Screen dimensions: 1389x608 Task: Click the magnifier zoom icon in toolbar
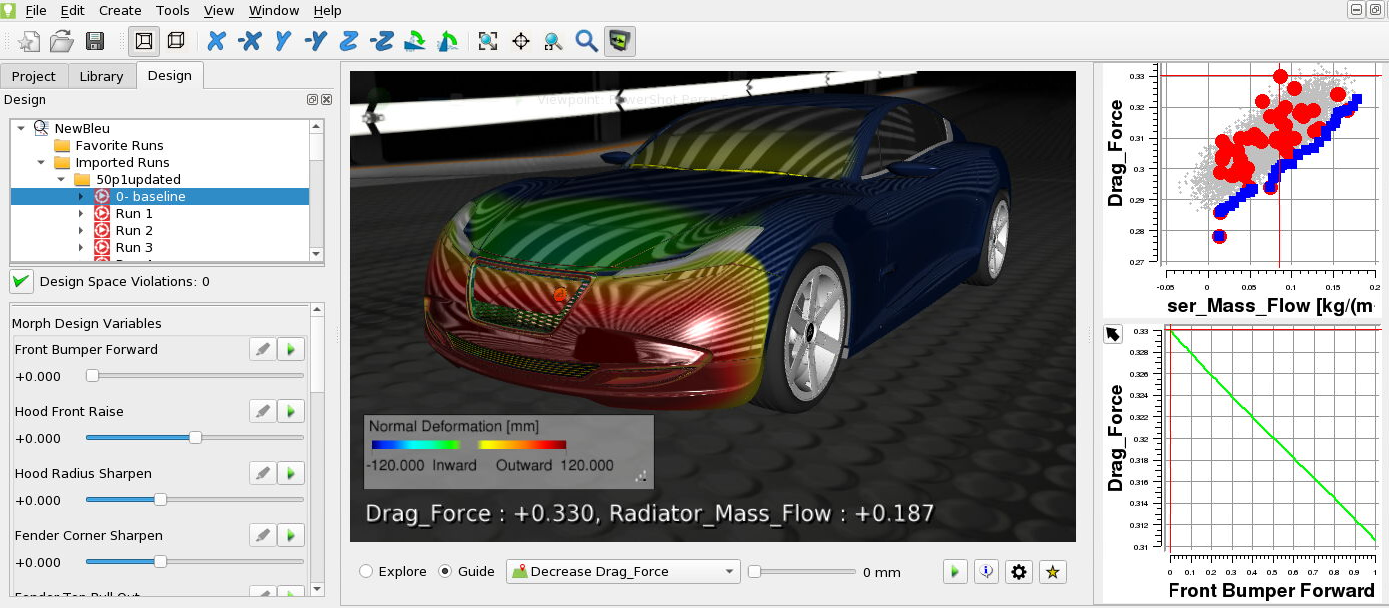(586, 41)
